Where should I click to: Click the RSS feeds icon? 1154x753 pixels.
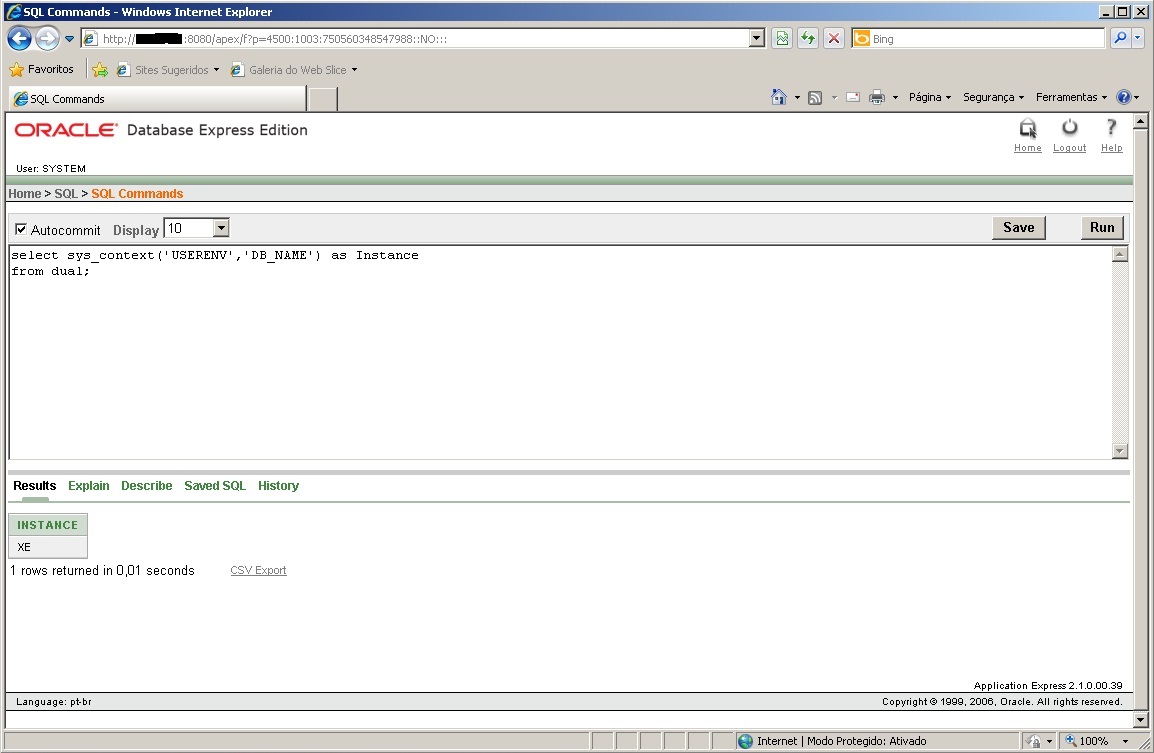(x=815, y=97)
